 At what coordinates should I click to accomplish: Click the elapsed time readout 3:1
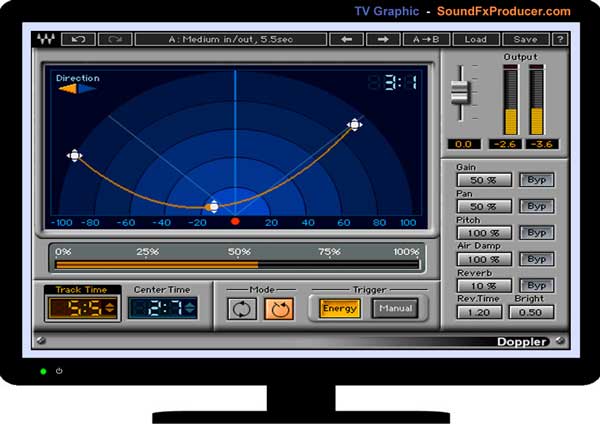393,83
